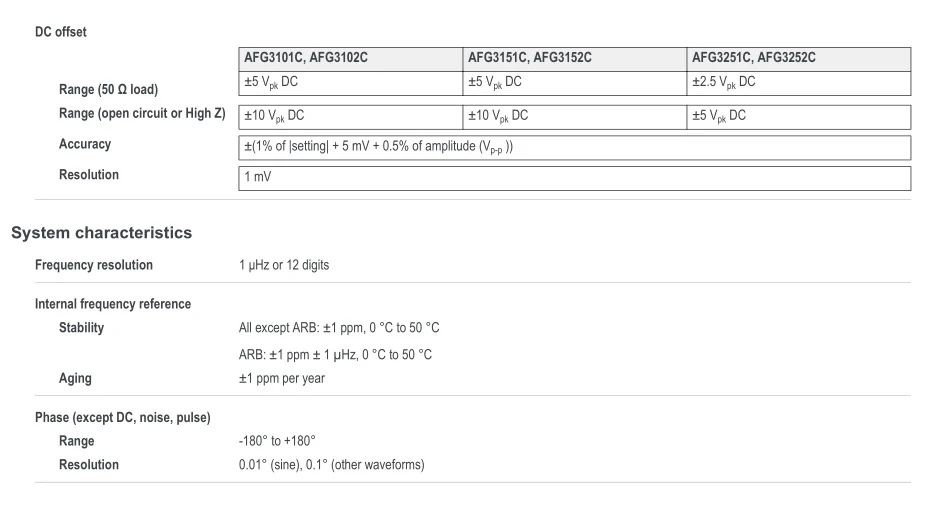This screenshot has width=936, height=517.
Task: Select the AFG3151C, AFG3152C column header
Action: (x=530, y=58)
